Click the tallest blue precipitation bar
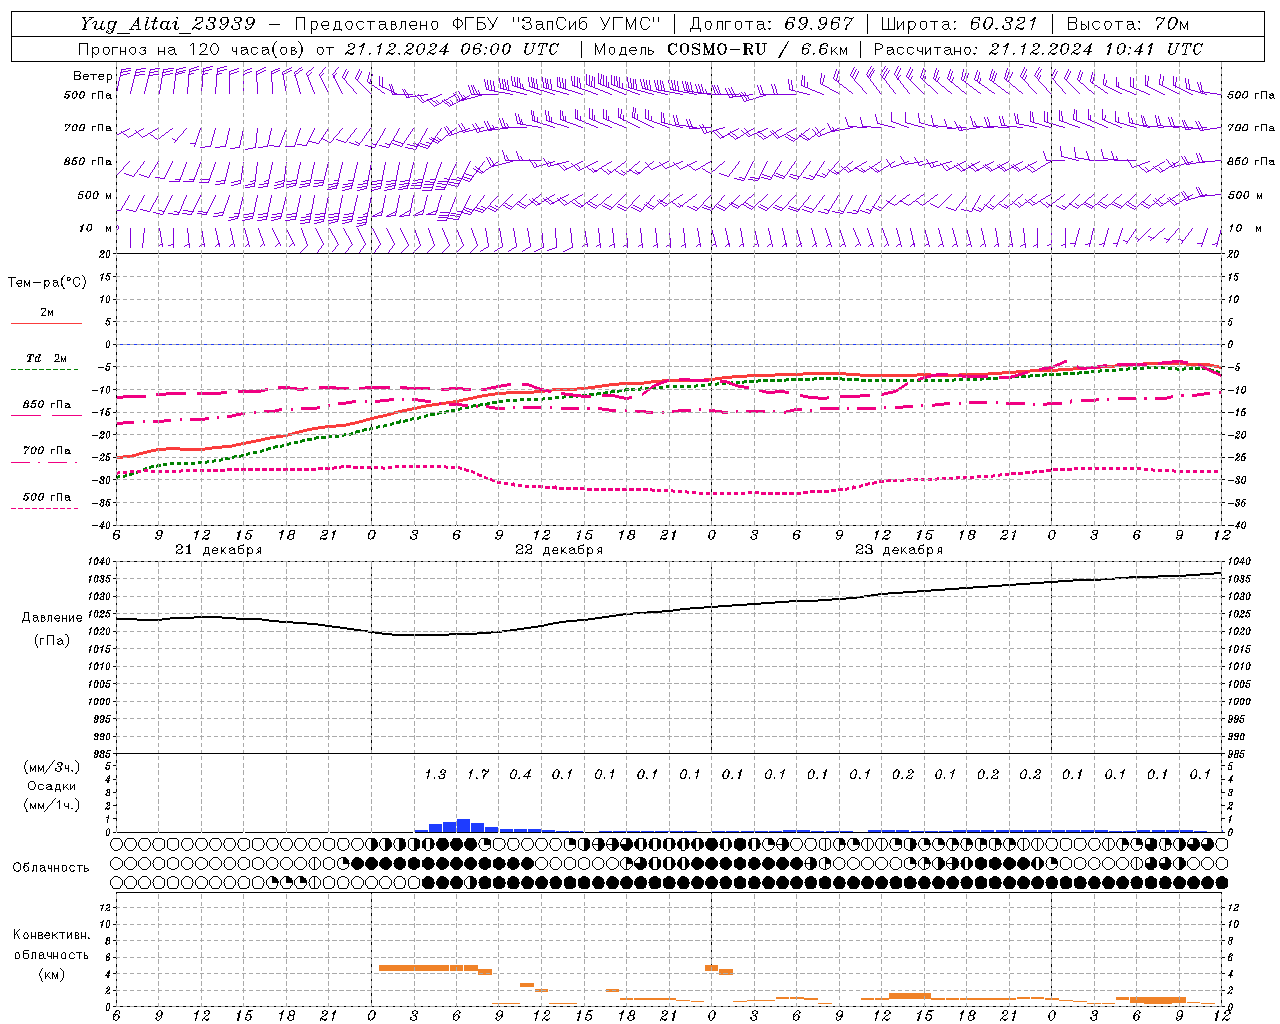 pyautogui.click(x=463, y=826)
